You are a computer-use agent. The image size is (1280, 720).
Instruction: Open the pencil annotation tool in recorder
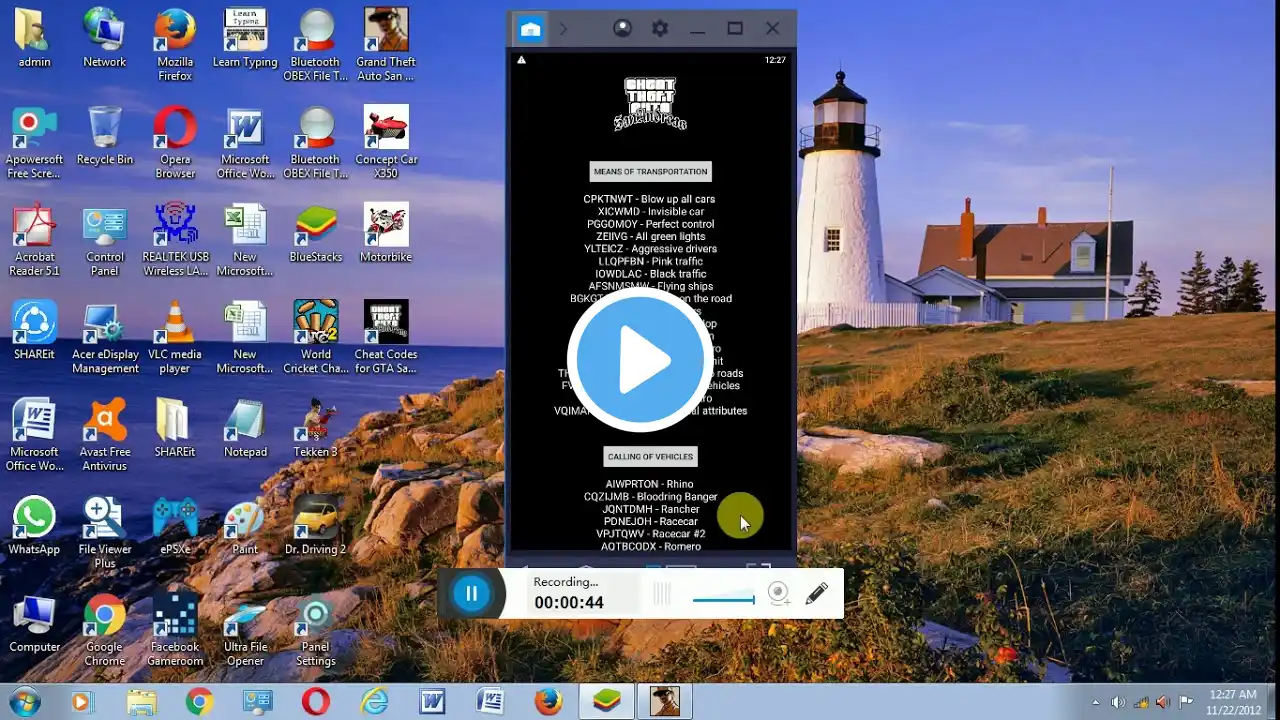(x=816, y=594)
